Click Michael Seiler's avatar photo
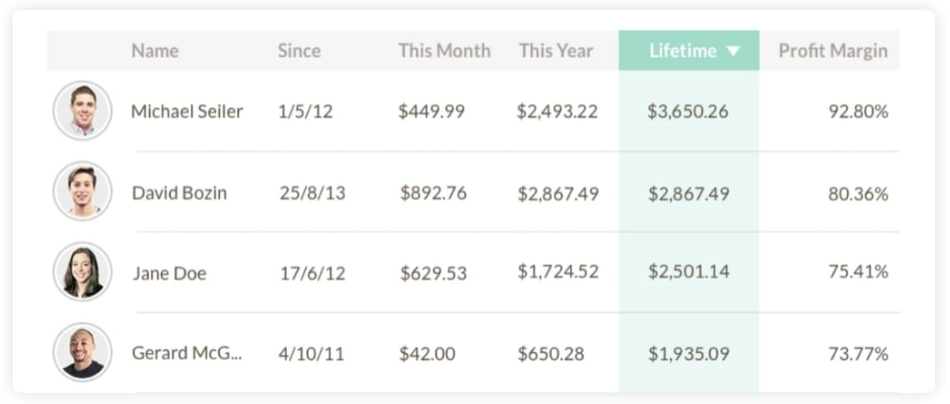 click(x=82, y=111)
